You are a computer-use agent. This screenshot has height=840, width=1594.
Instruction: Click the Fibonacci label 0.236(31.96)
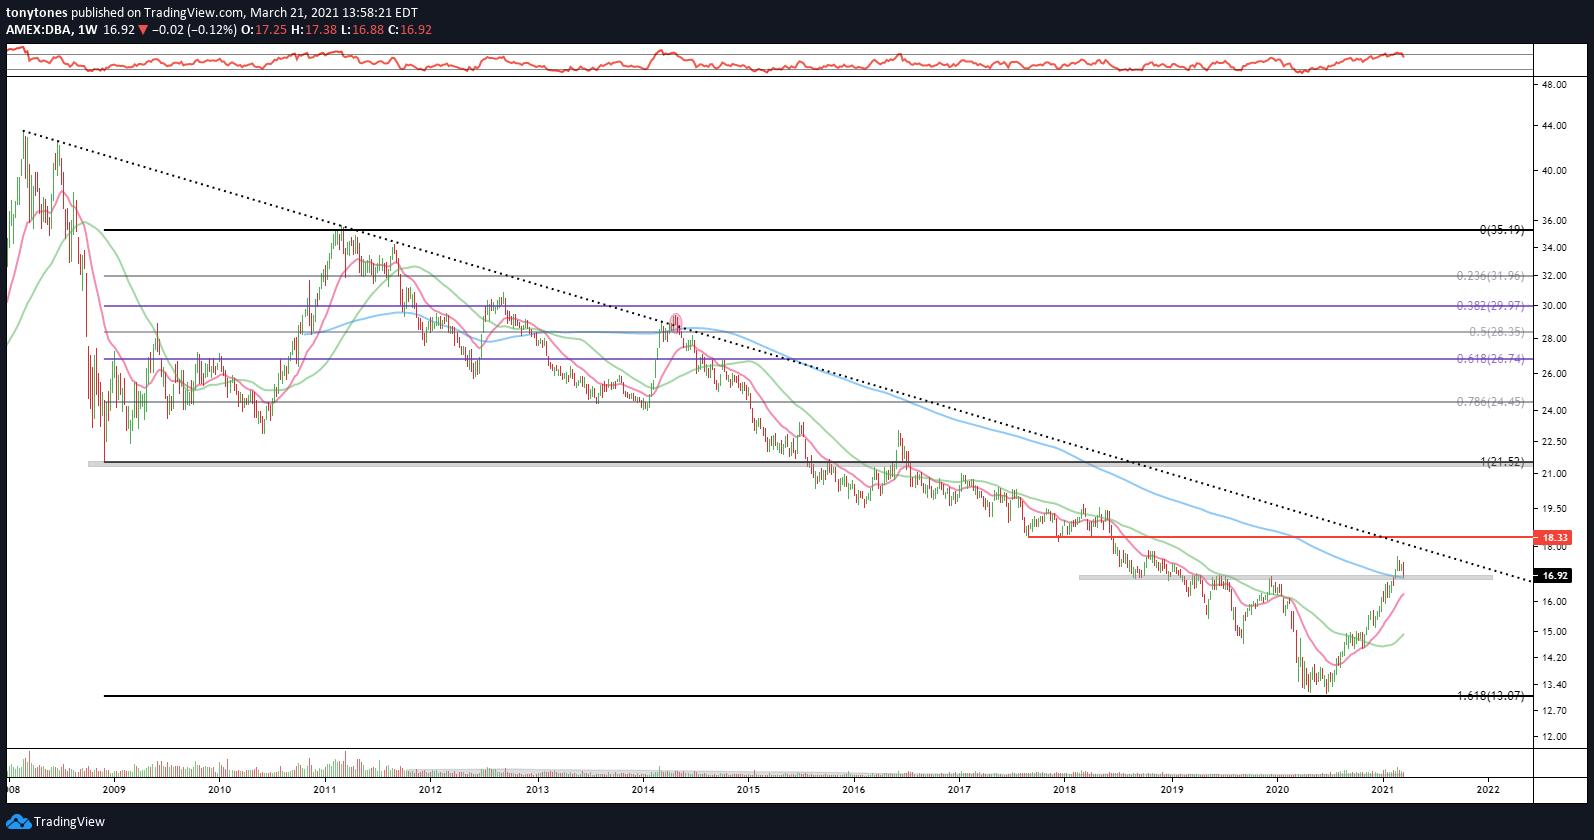(x=1490, y=276)
